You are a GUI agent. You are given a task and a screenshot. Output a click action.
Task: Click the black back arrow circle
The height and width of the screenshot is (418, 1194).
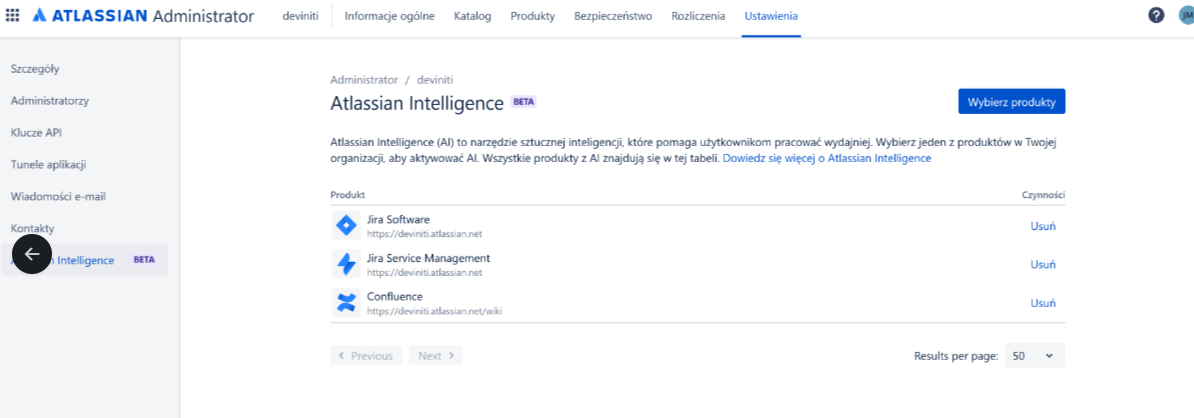click(32, 254)
